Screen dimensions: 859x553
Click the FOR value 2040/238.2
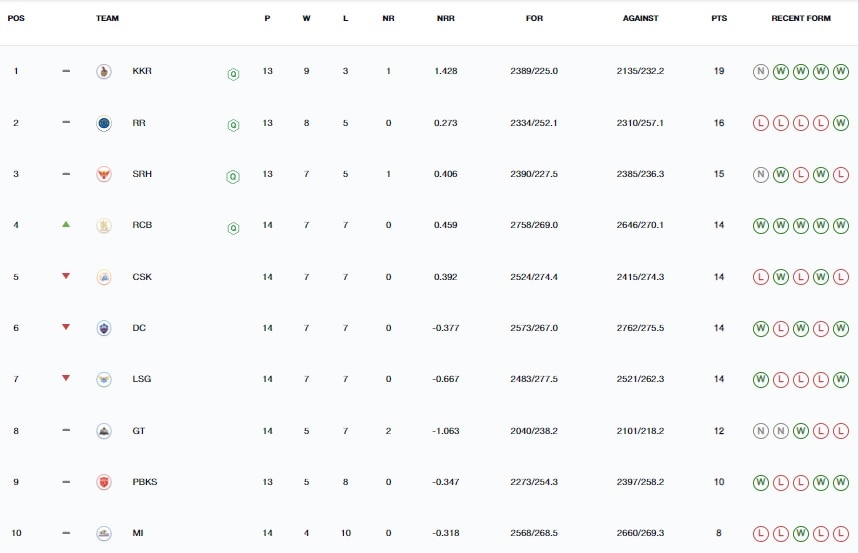coord(534,431)
